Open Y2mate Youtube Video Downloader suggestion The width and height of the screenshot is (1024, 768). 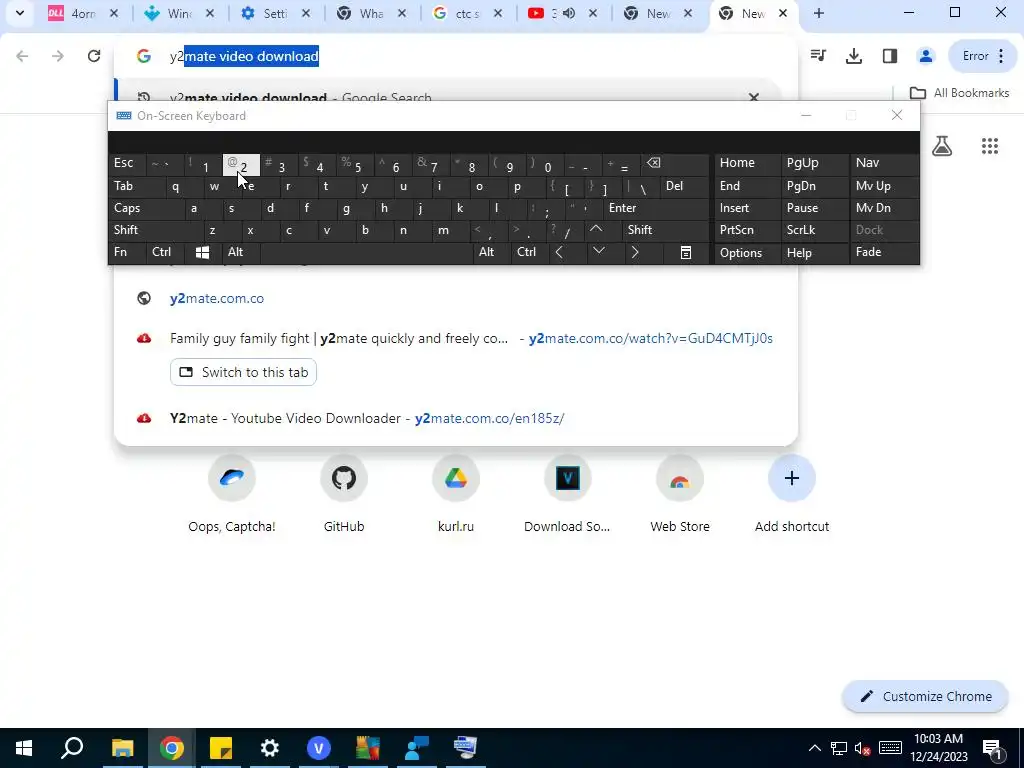coord(456,418)
